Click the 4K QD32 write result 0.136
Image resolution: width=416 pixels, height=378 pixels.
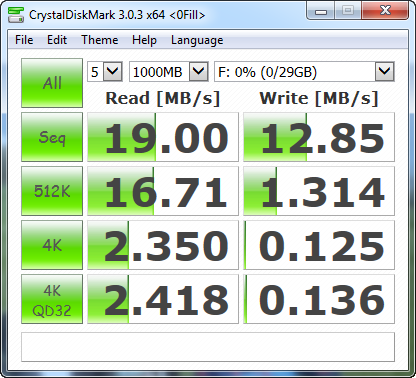[319, 299]
